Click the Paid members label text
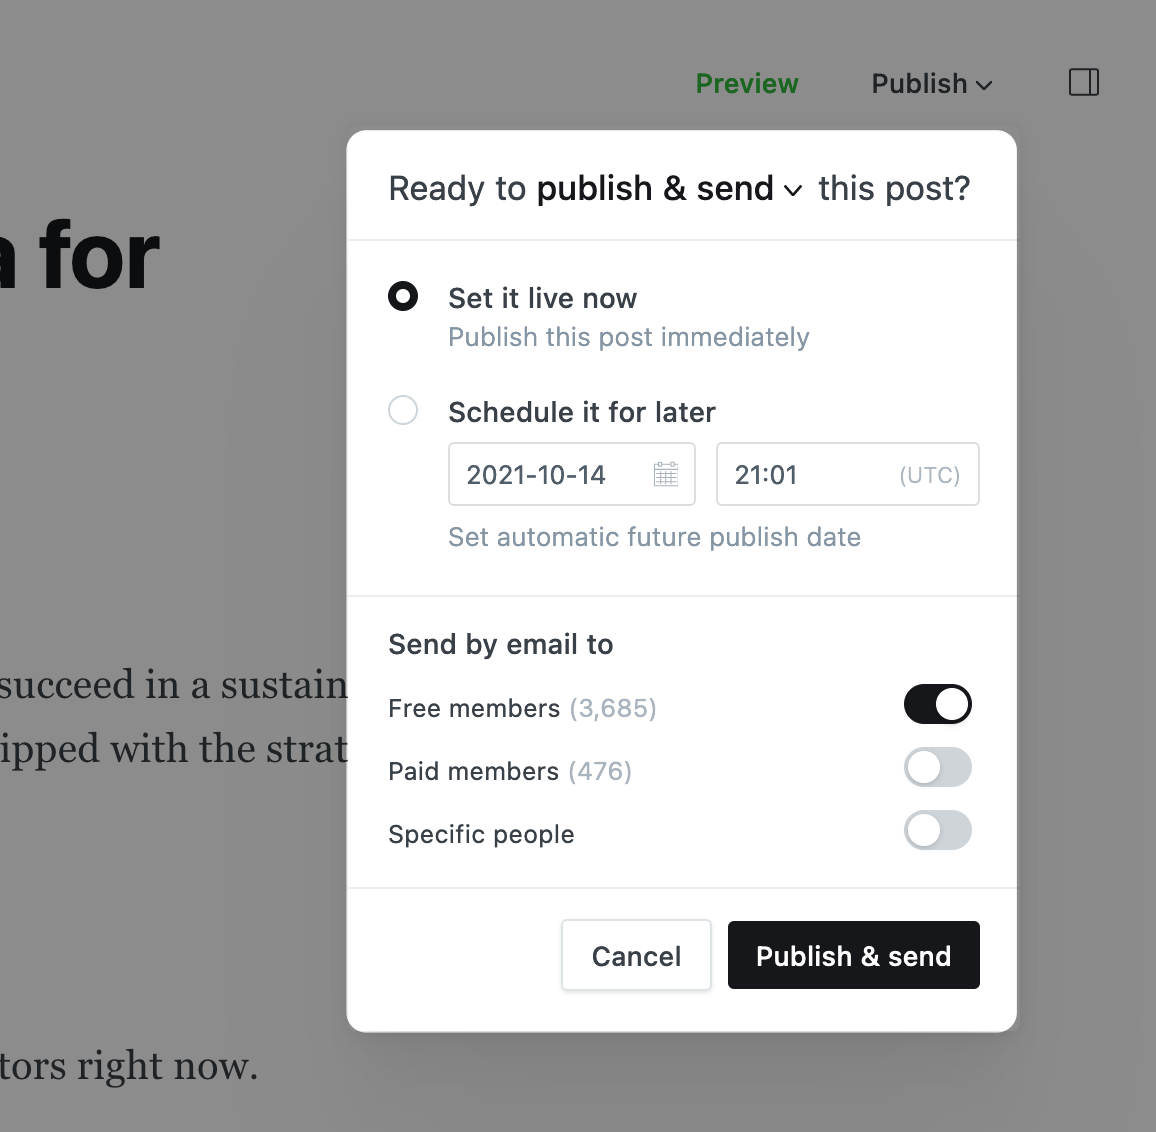The image size is (1156, 1132). coord(473,771)
